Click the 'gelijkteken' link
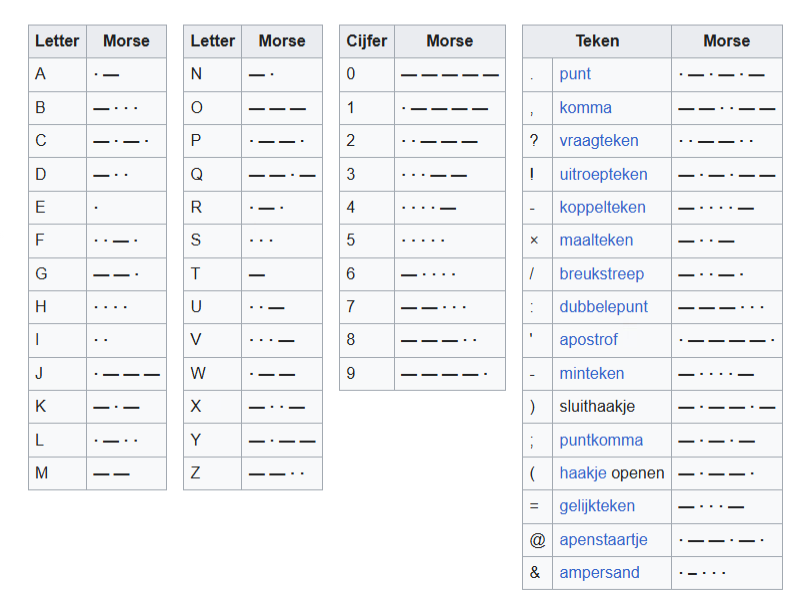 pyautogui.click(x=597, y=506)
